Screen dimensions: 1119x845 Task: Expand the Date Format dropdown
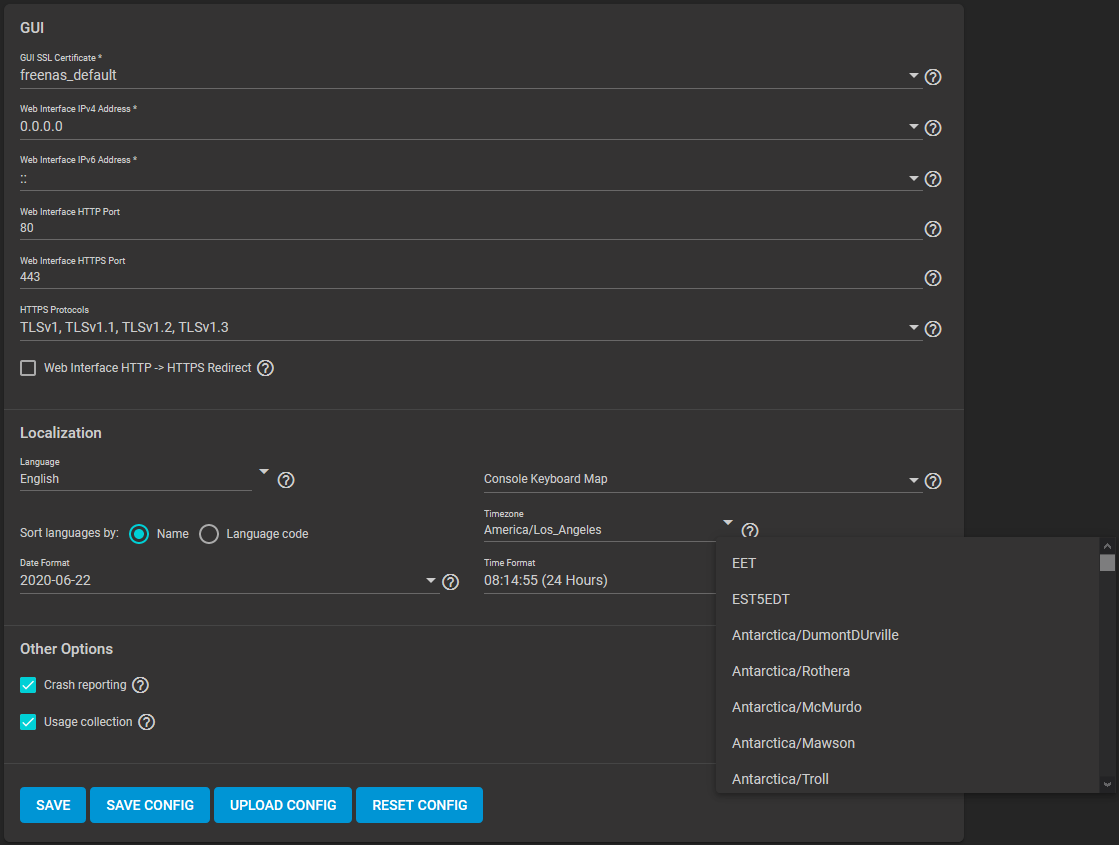tap(431, 581)
